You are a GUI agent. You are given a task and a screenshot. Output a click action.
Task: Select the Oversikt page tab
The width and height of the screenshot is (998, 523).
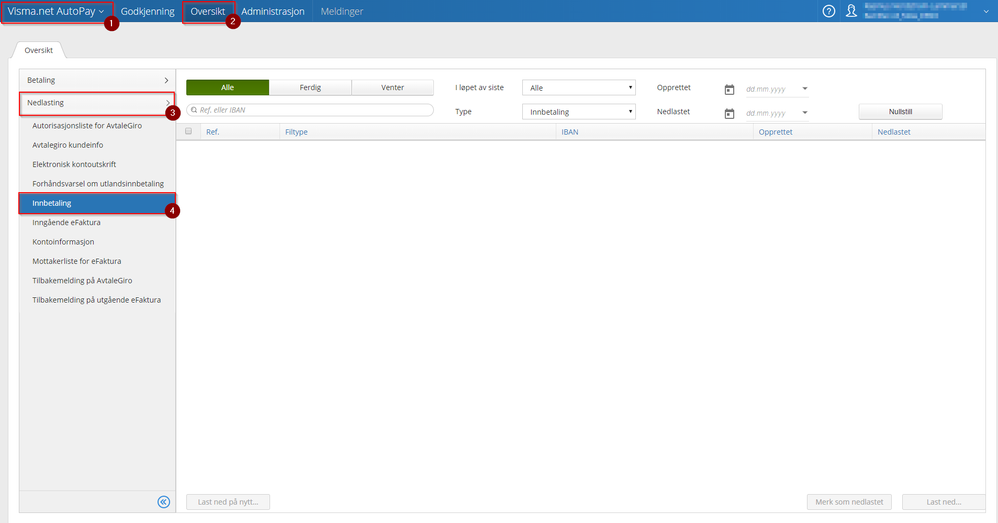tap(38, 50)
